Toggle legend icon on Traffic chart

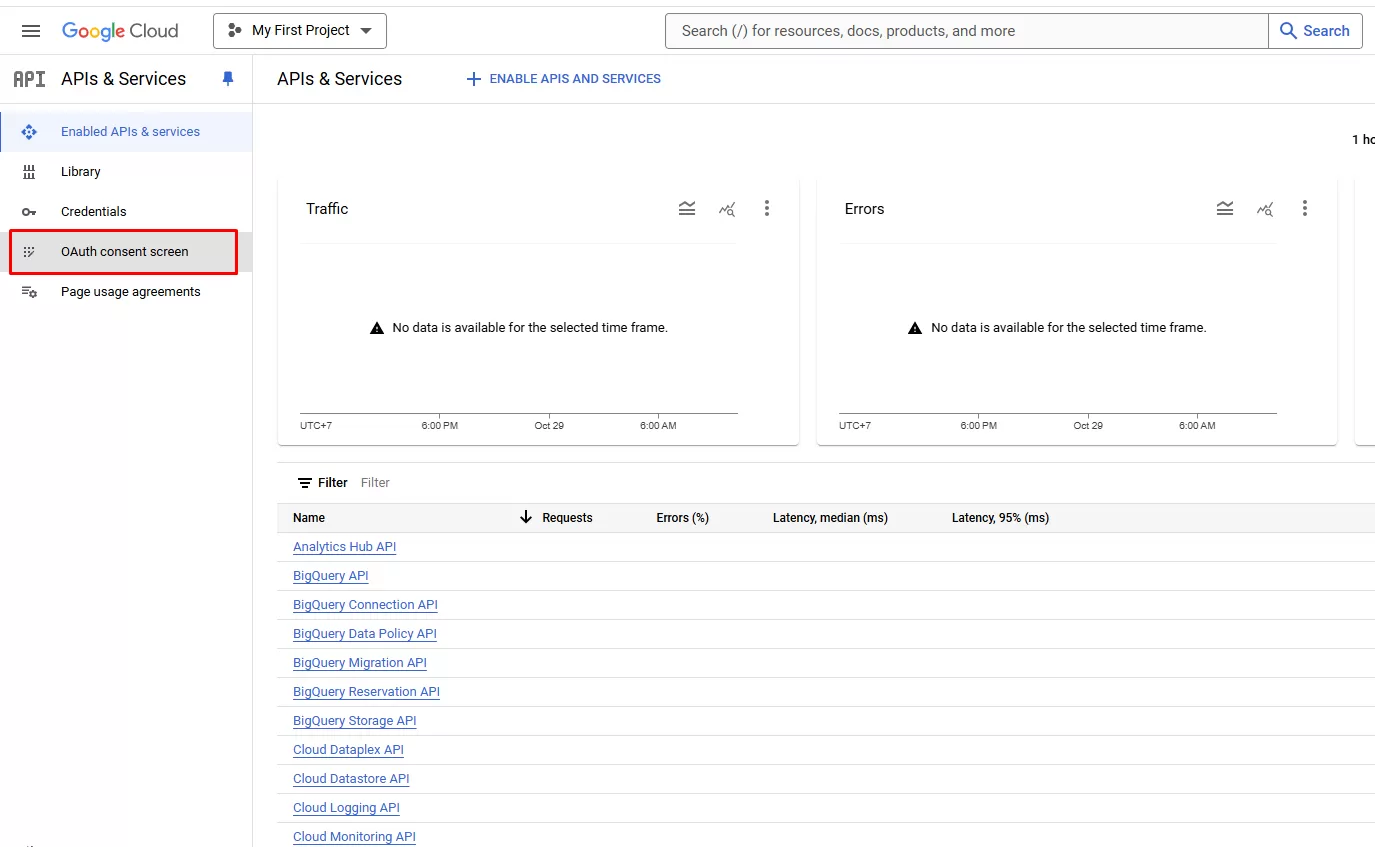pyautogui.click(x=687, y=208)
